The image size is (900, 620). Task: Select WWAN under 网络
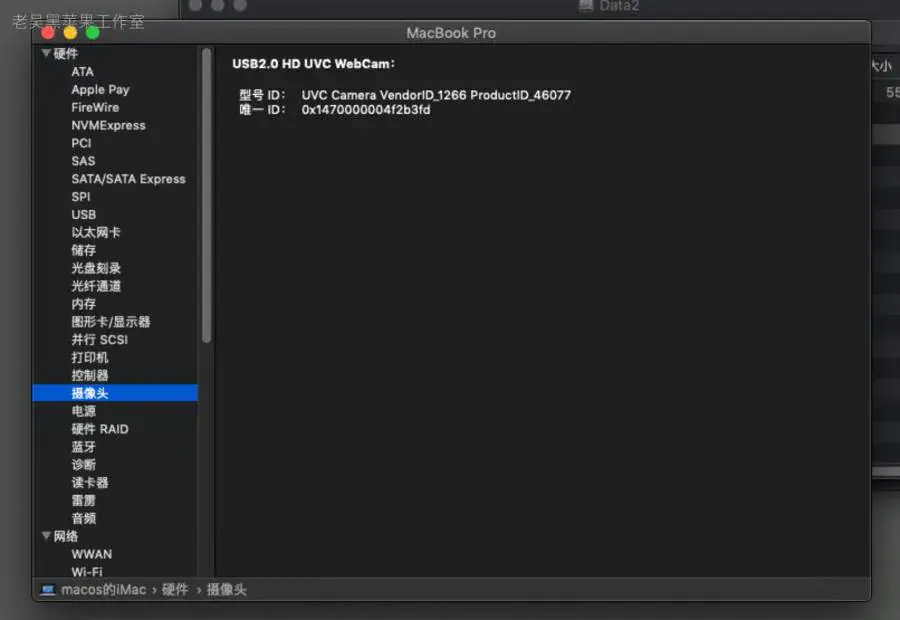click(92, 554)
